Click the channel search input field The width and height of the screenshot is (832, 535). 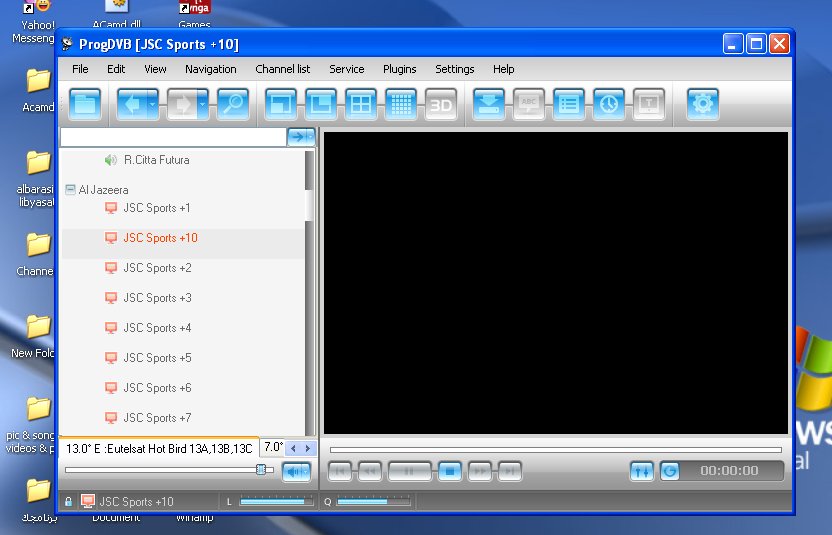pyautogui.click(x=174, y=137)
